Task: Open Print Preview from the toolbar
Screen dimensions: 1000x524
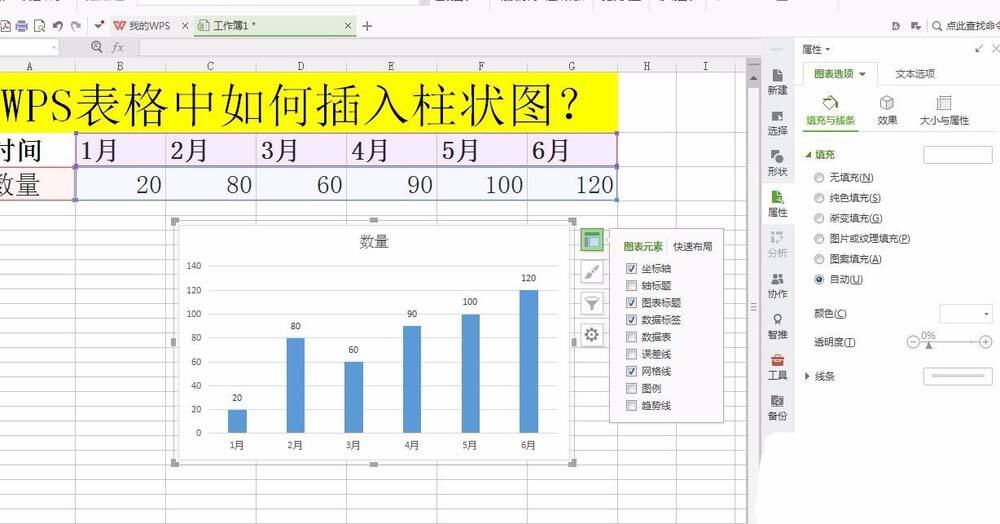Action: pyautogui.click(x=40, y=26)
